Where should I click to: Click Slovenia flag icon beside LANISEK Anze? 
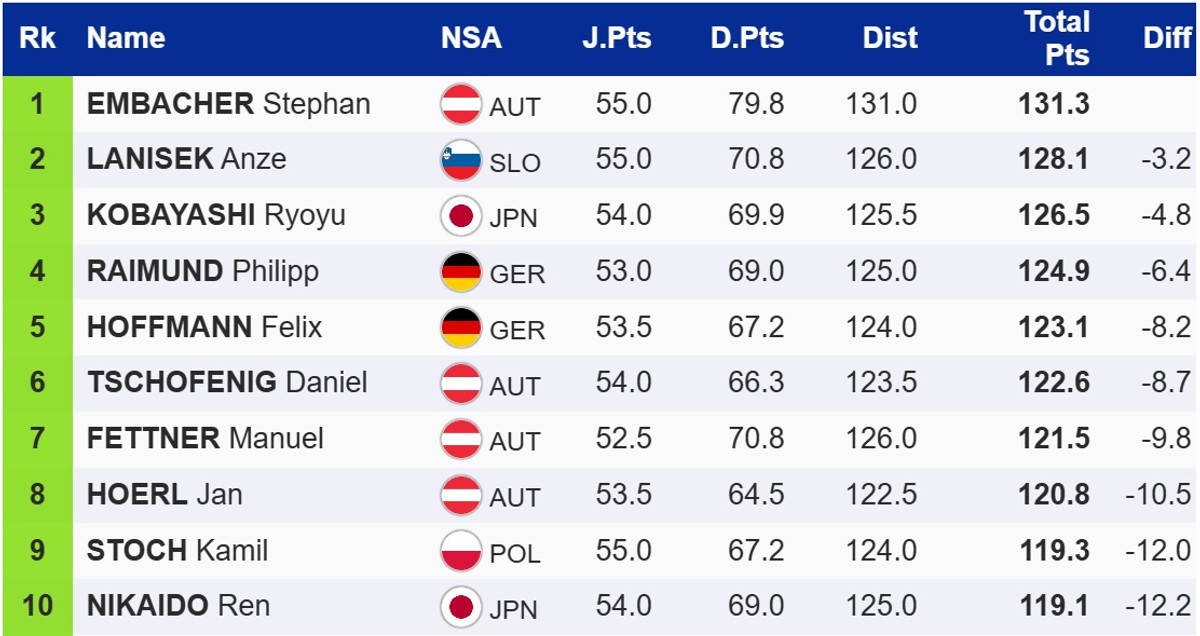pyautogui.click(x=461, y=161)
